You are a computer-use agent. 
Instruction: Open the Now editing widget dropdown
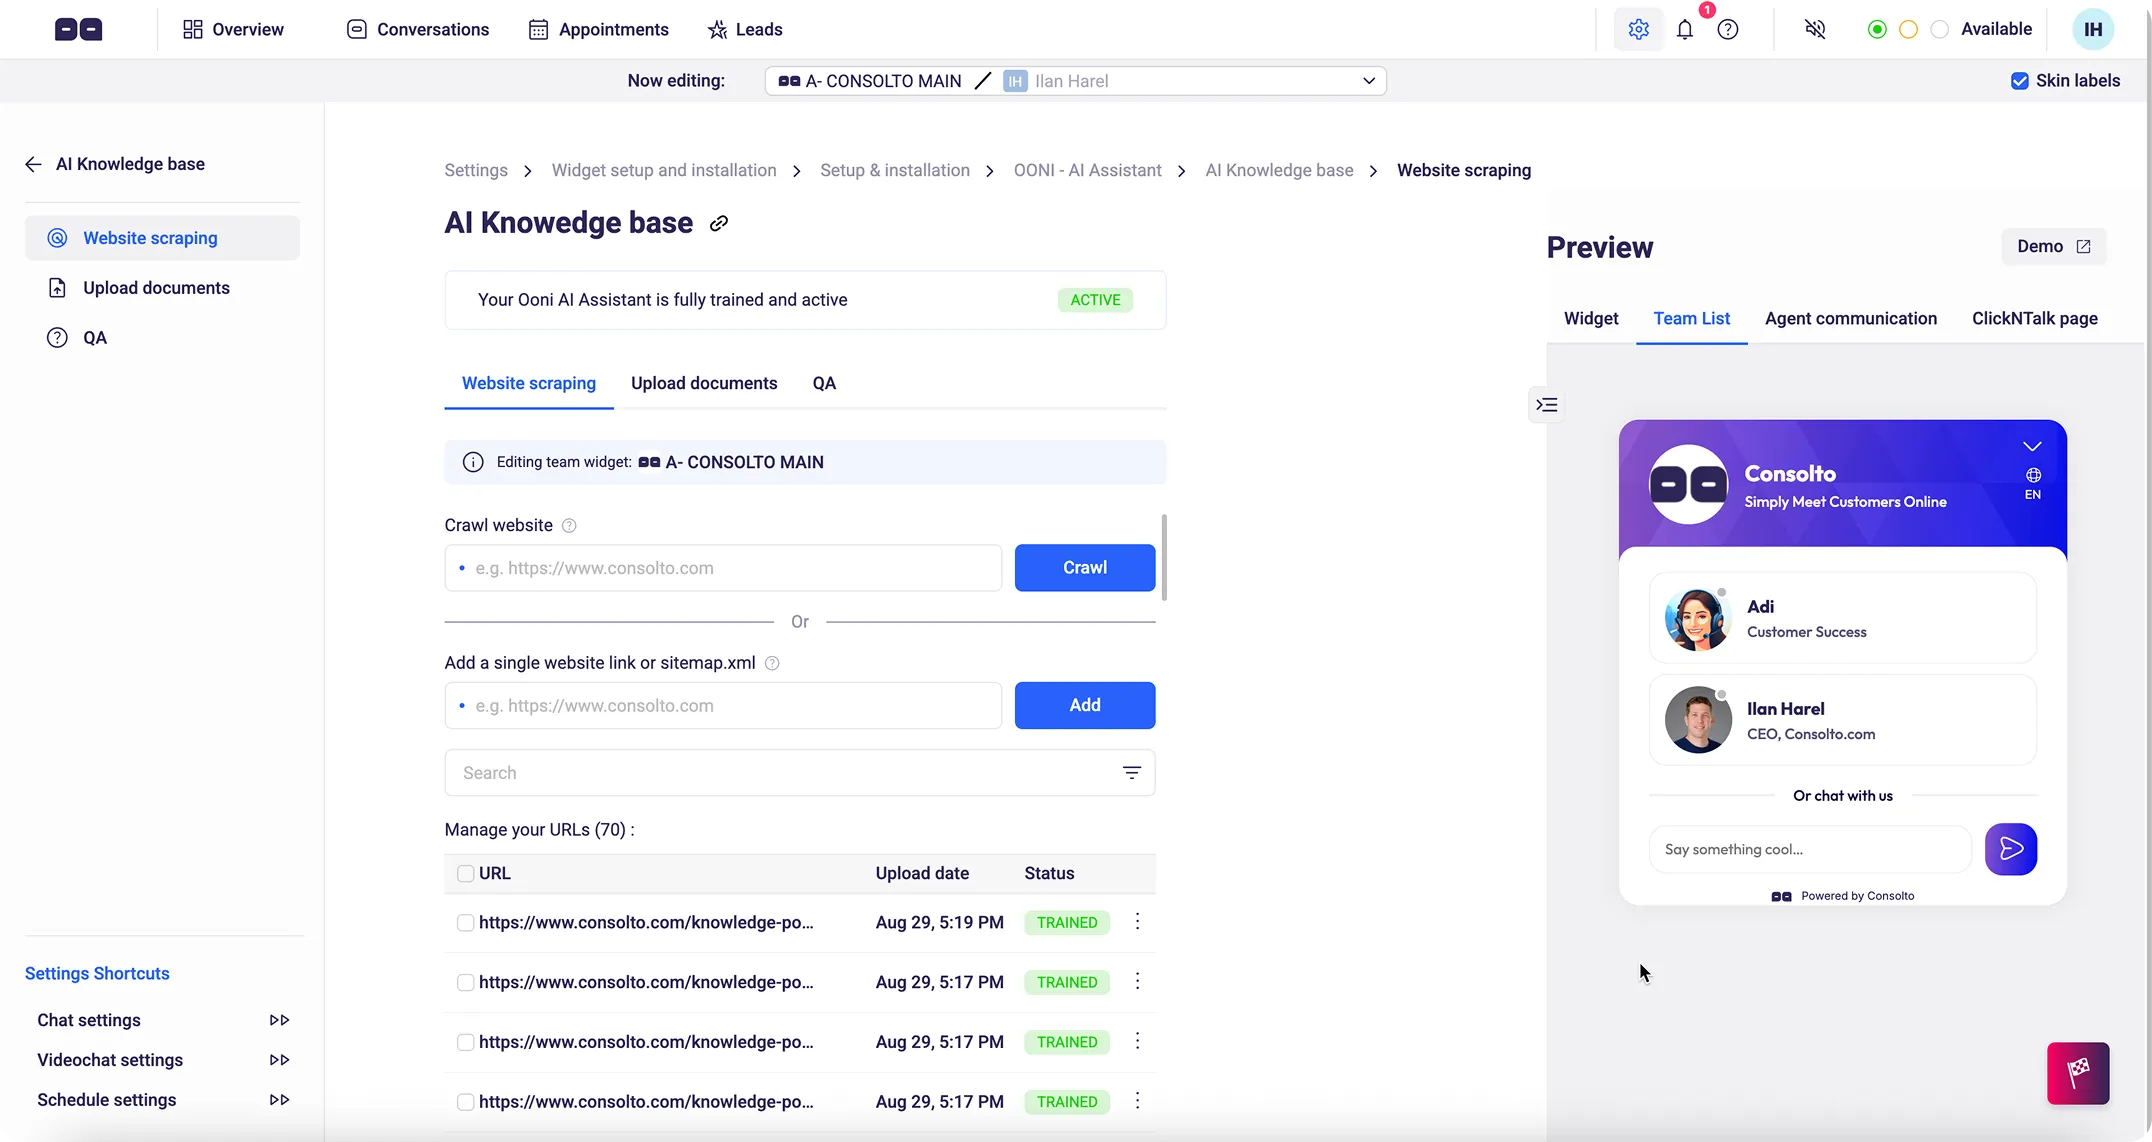(1075, 81)
